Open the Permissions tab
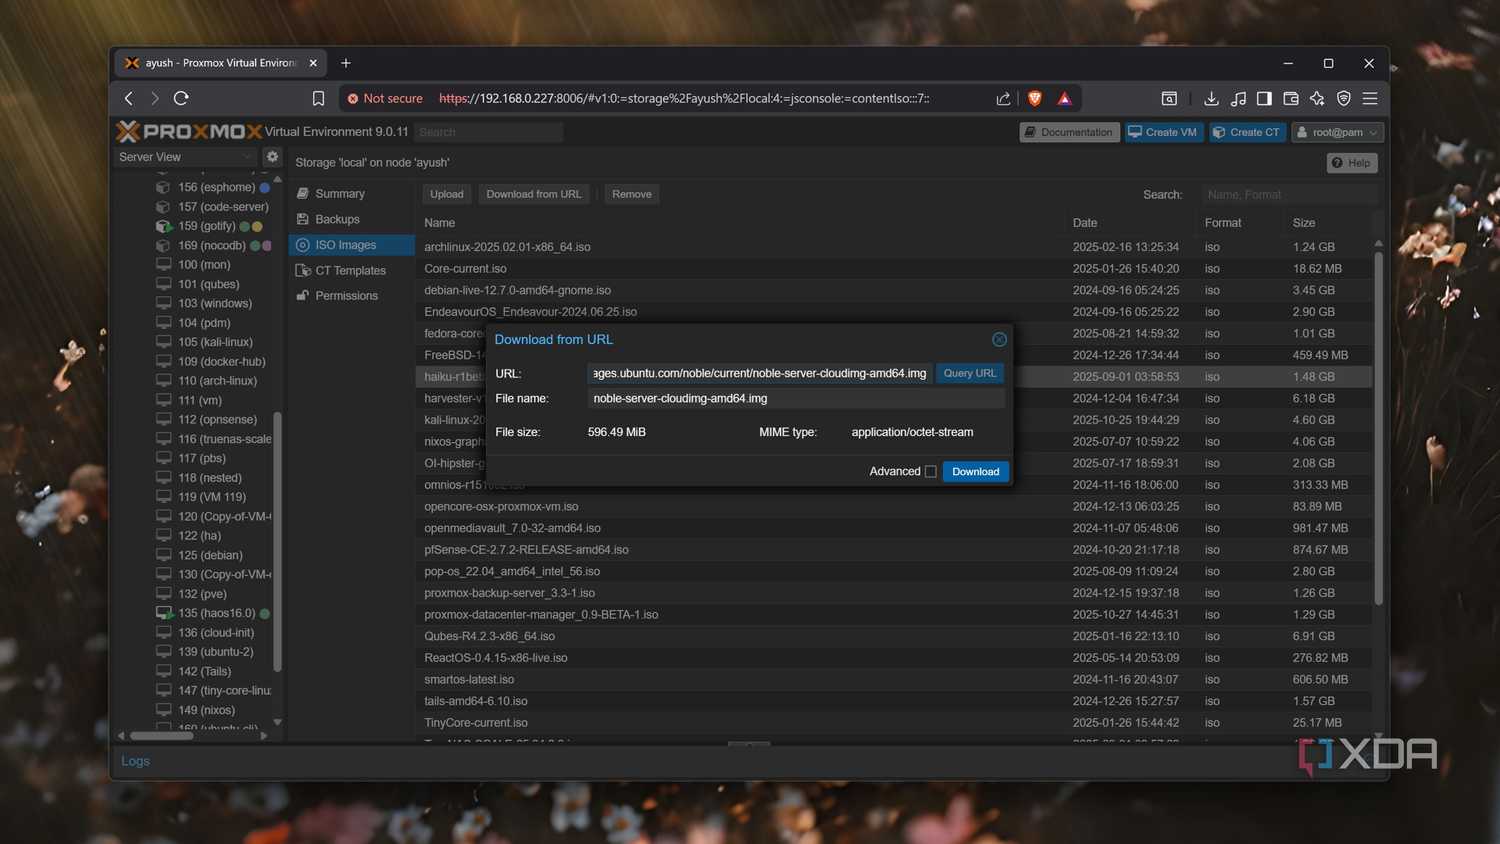 point(351,296)
